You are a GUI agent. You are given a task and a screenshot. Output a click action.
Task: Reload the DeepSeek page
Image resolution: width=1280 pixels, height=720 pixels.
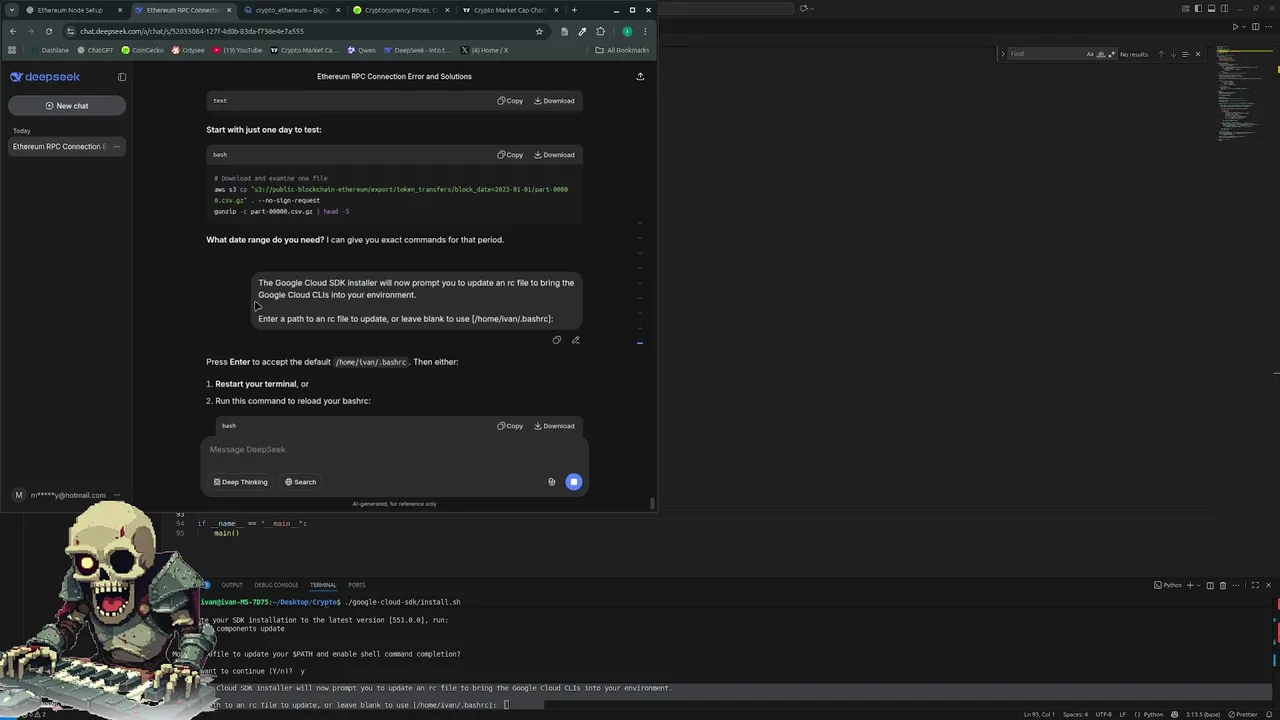coord(48,31)
